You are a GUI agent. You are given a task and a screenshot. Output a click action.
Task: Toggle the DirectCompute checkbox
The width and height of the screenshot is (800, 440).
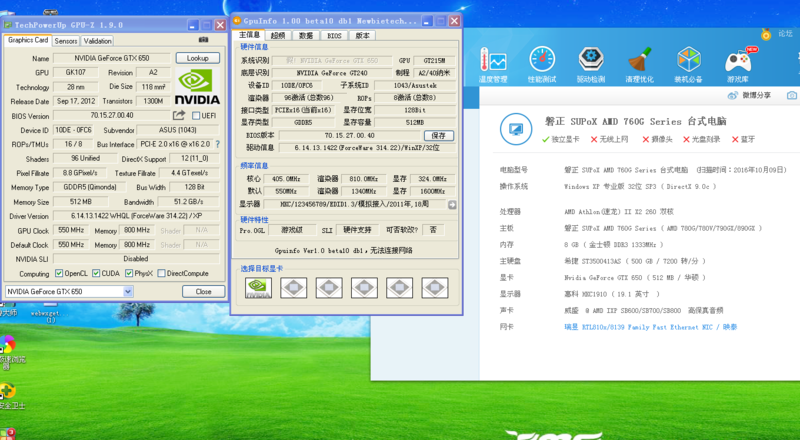click(161, 274)
